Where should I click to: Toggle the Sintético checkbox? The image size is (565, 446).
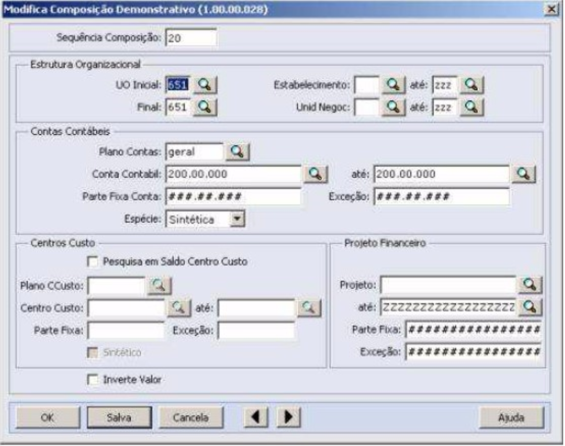pos(93,352)
